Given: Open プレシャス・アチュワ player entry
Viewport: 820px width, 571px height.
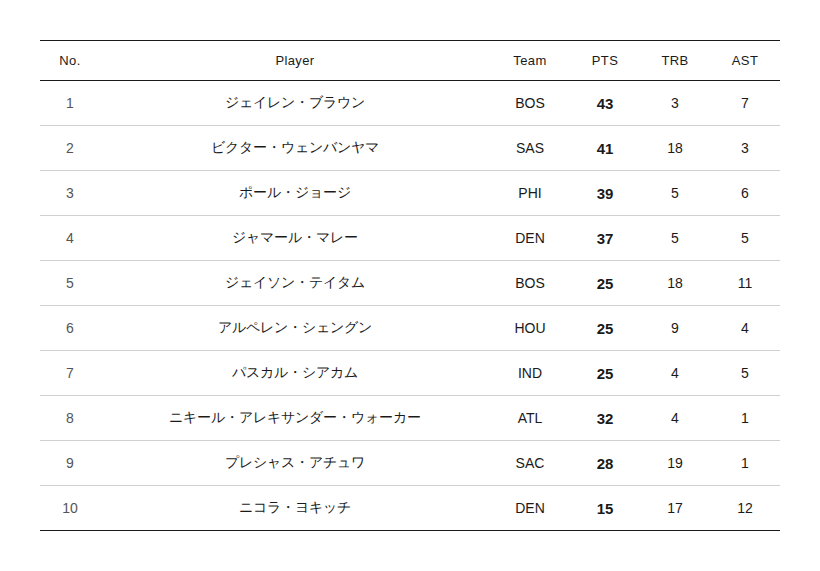Looking at the screenshot, I should 295,463.
